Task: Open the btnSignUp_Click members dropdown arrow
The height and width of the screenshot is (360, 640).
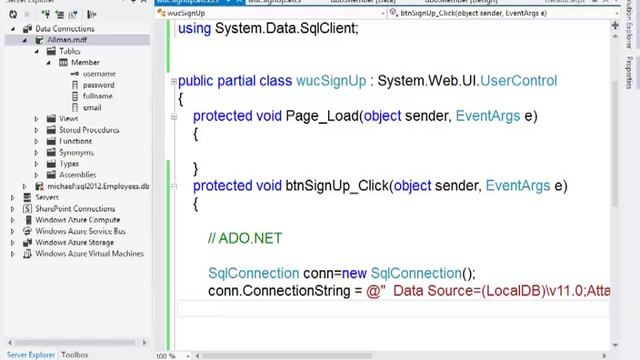Action: pos(616,13)
